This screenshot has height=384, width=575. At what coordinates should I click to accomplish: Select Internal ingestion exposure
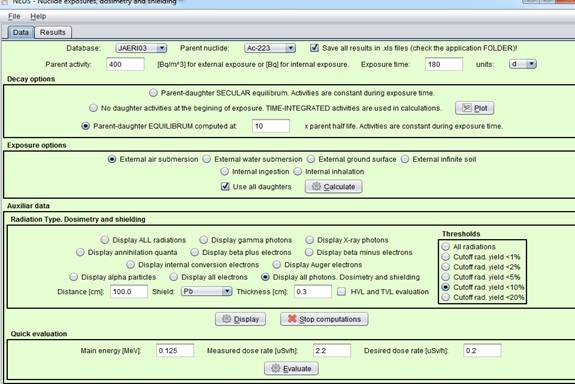pos(224,171)
